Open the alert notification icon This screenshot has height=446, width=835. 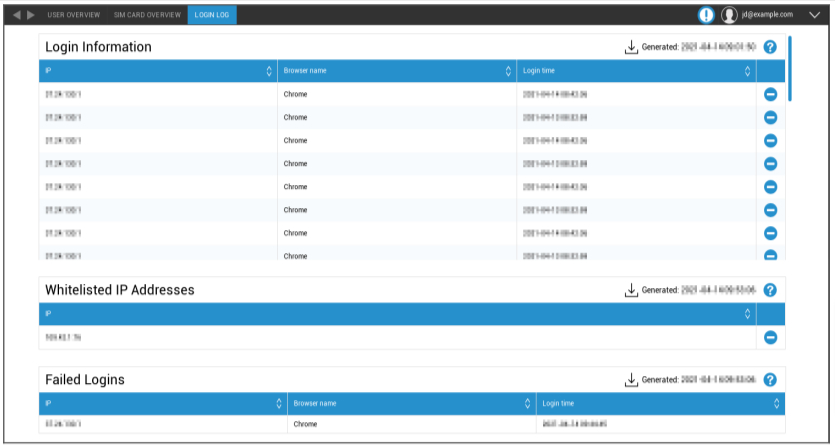(706, 15)
